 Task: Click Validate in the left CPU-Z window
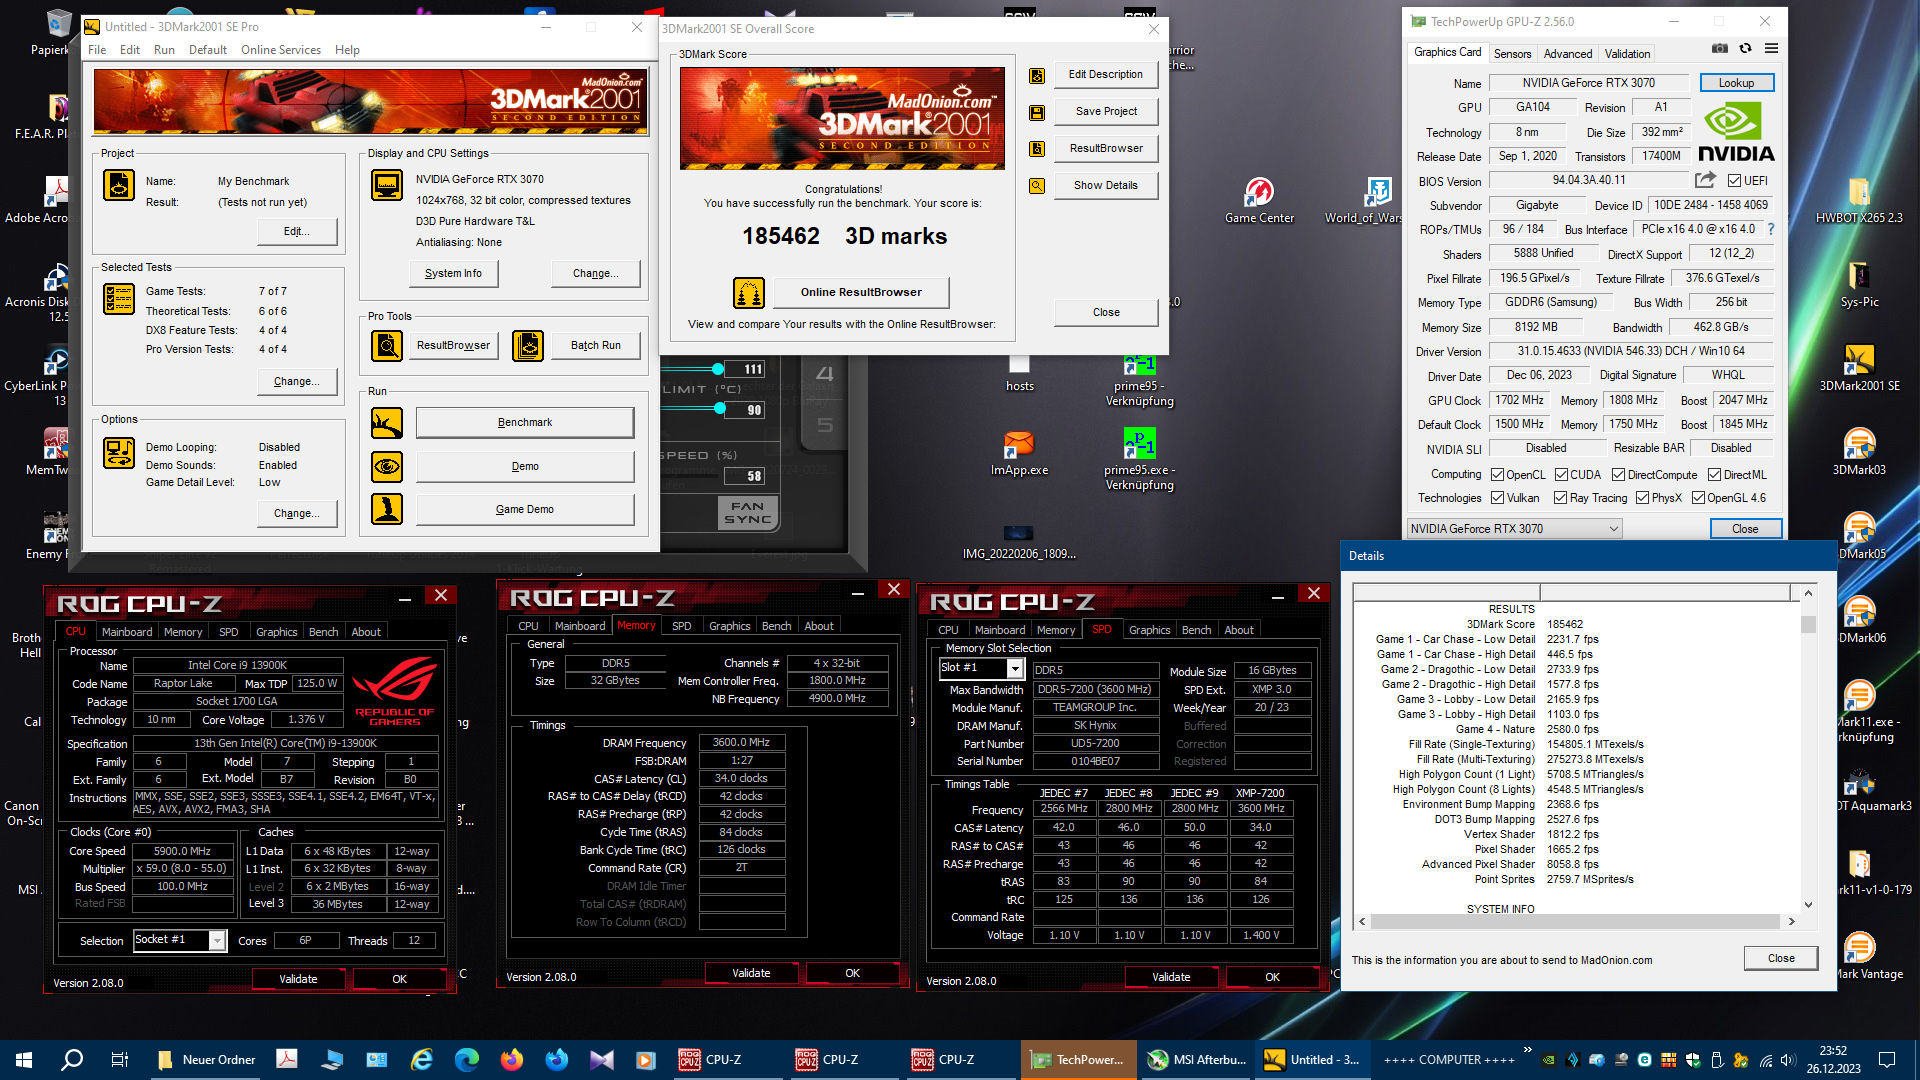(x=298, y=979)
